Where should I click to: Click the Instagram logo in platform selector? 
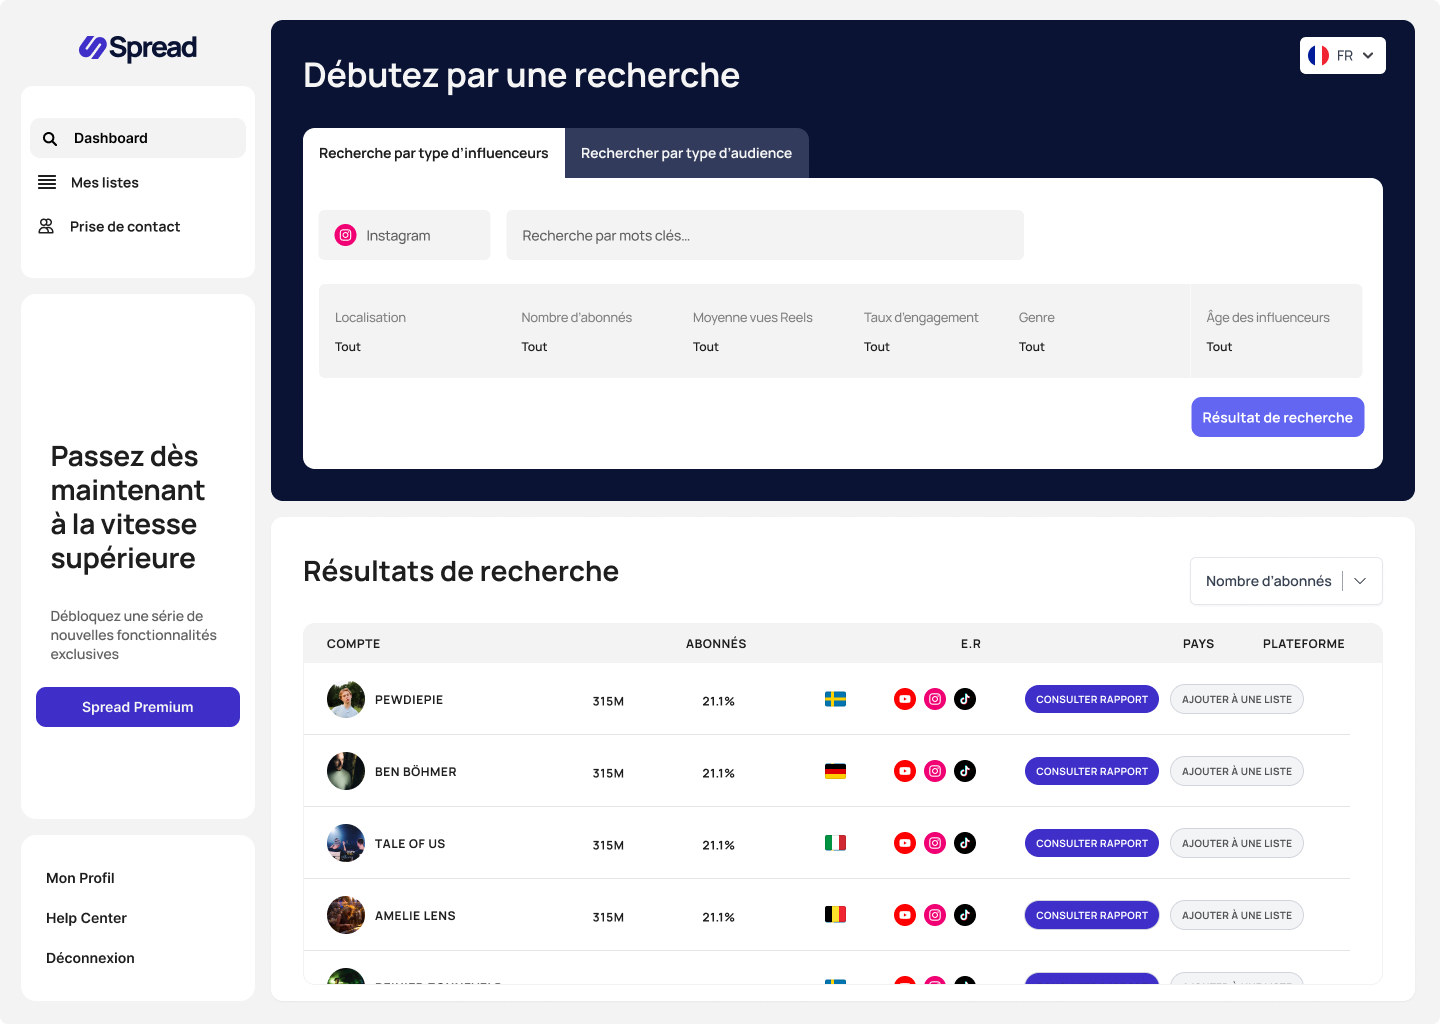[345, 235]
